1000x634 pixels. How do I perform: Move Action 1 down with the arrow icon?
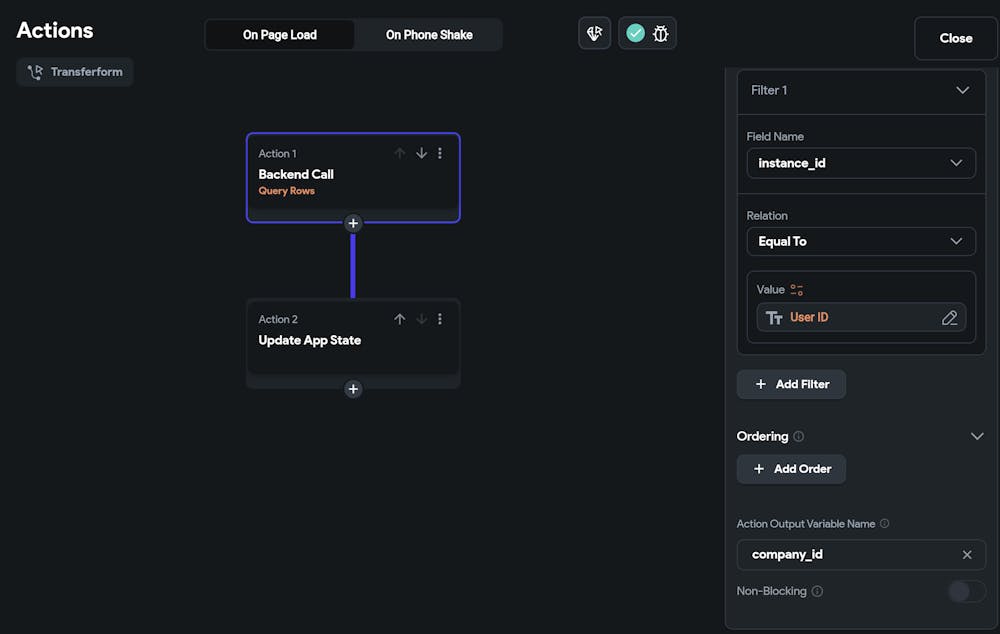(421, 153)
